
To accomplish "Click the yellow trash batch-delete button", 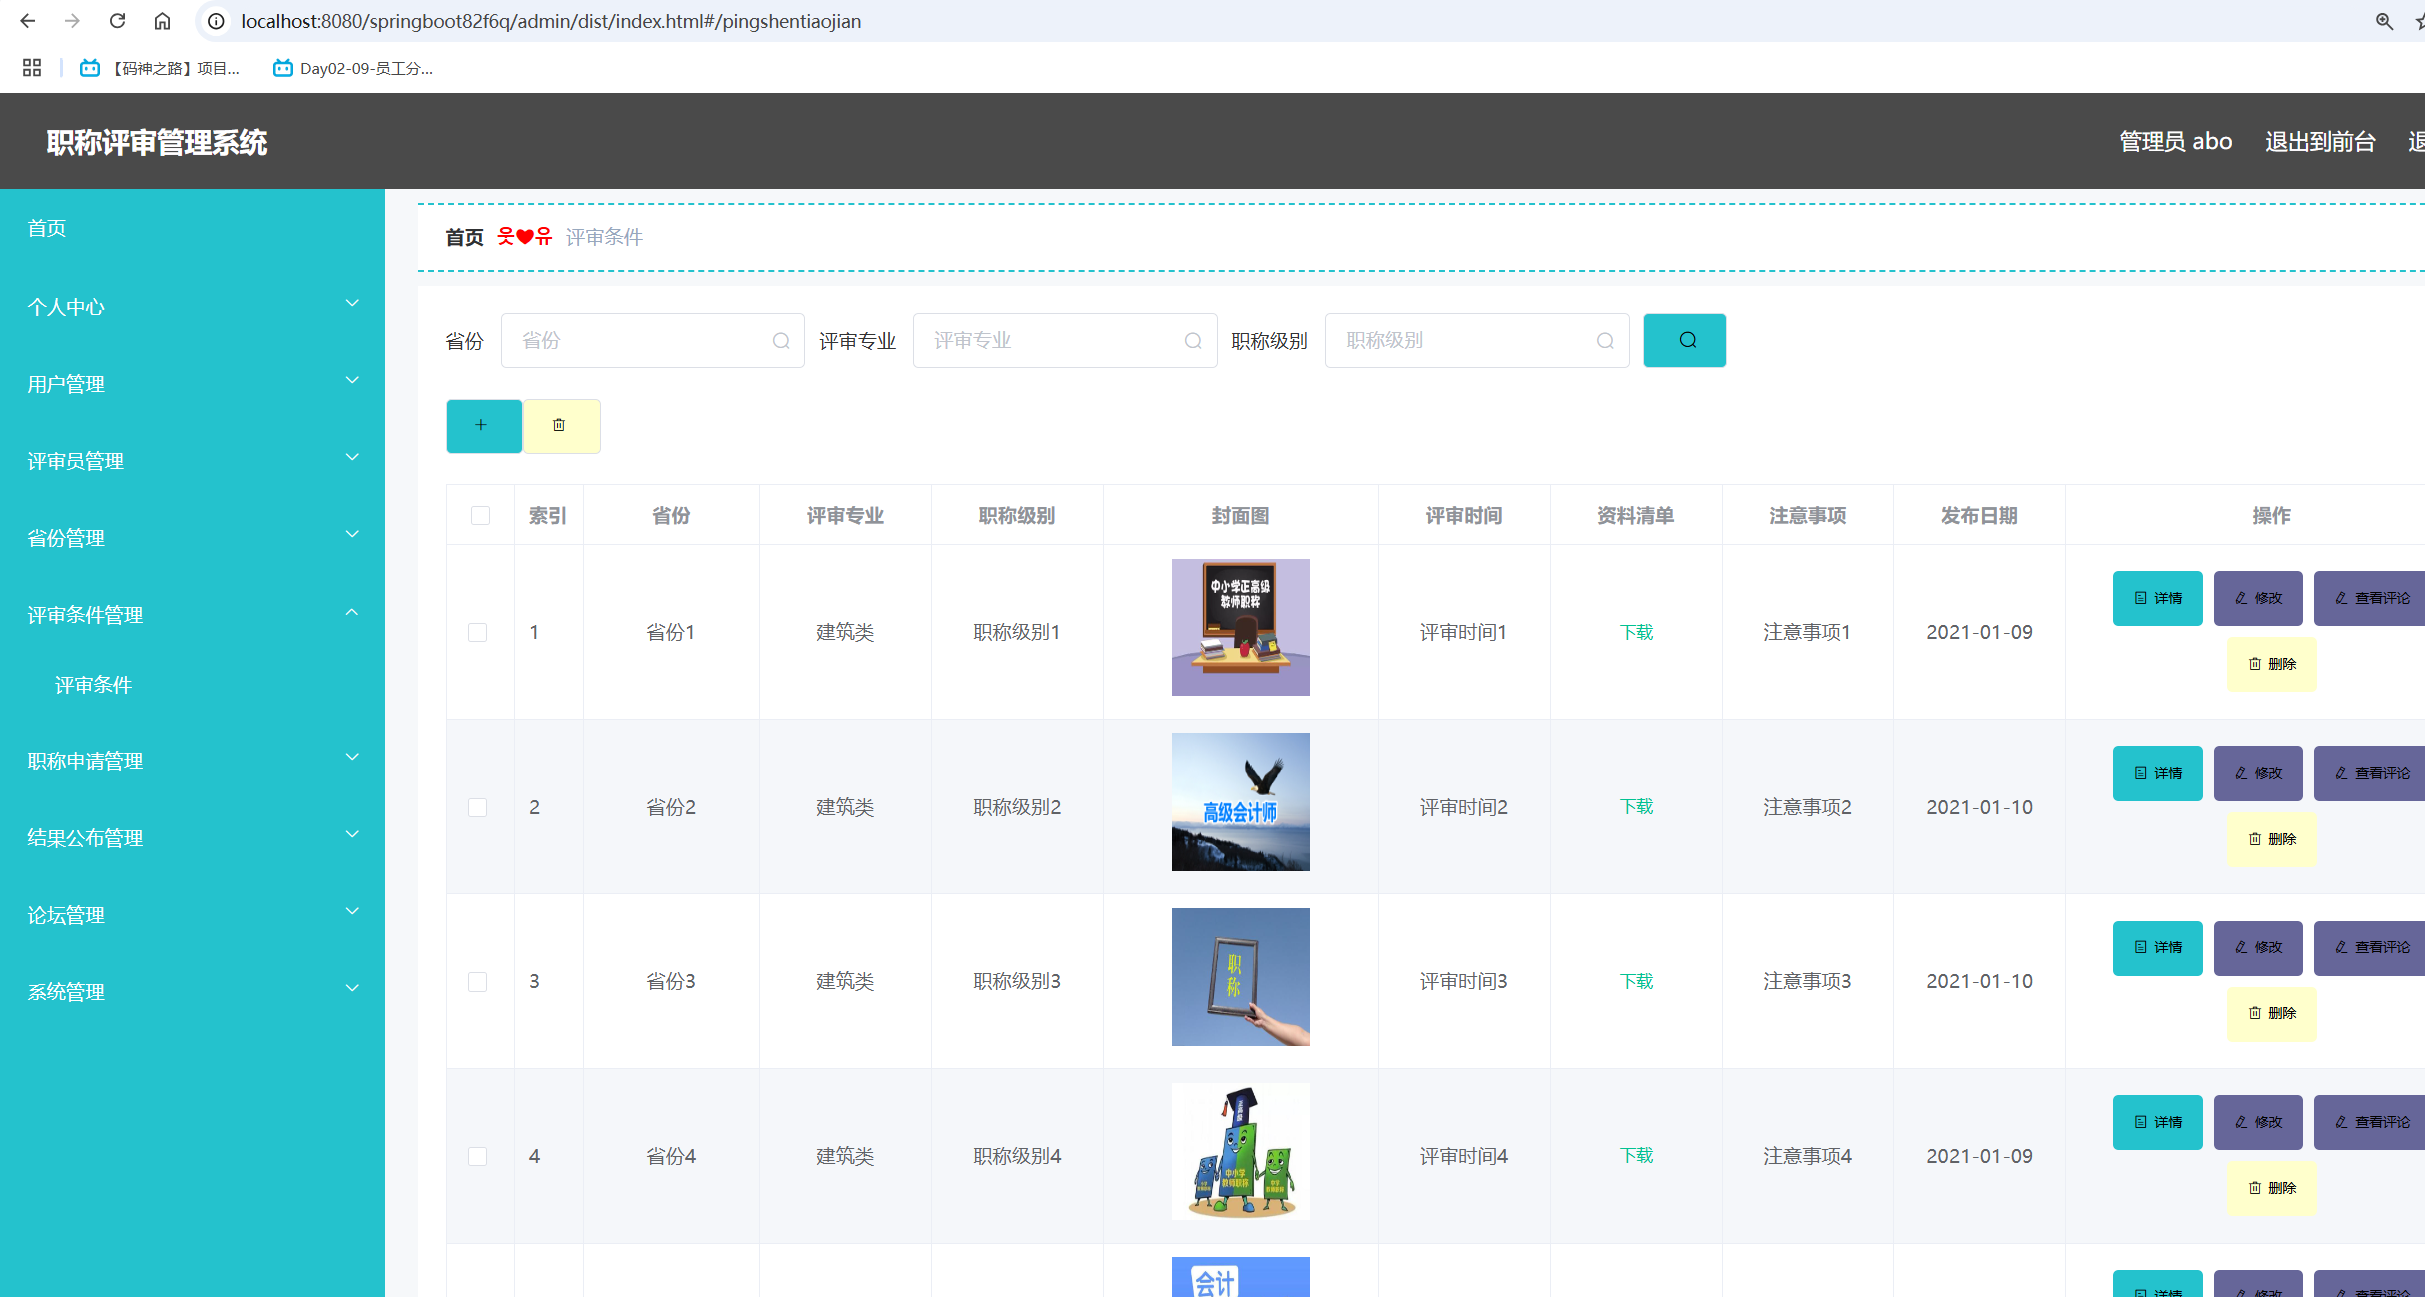I will 560,426.
